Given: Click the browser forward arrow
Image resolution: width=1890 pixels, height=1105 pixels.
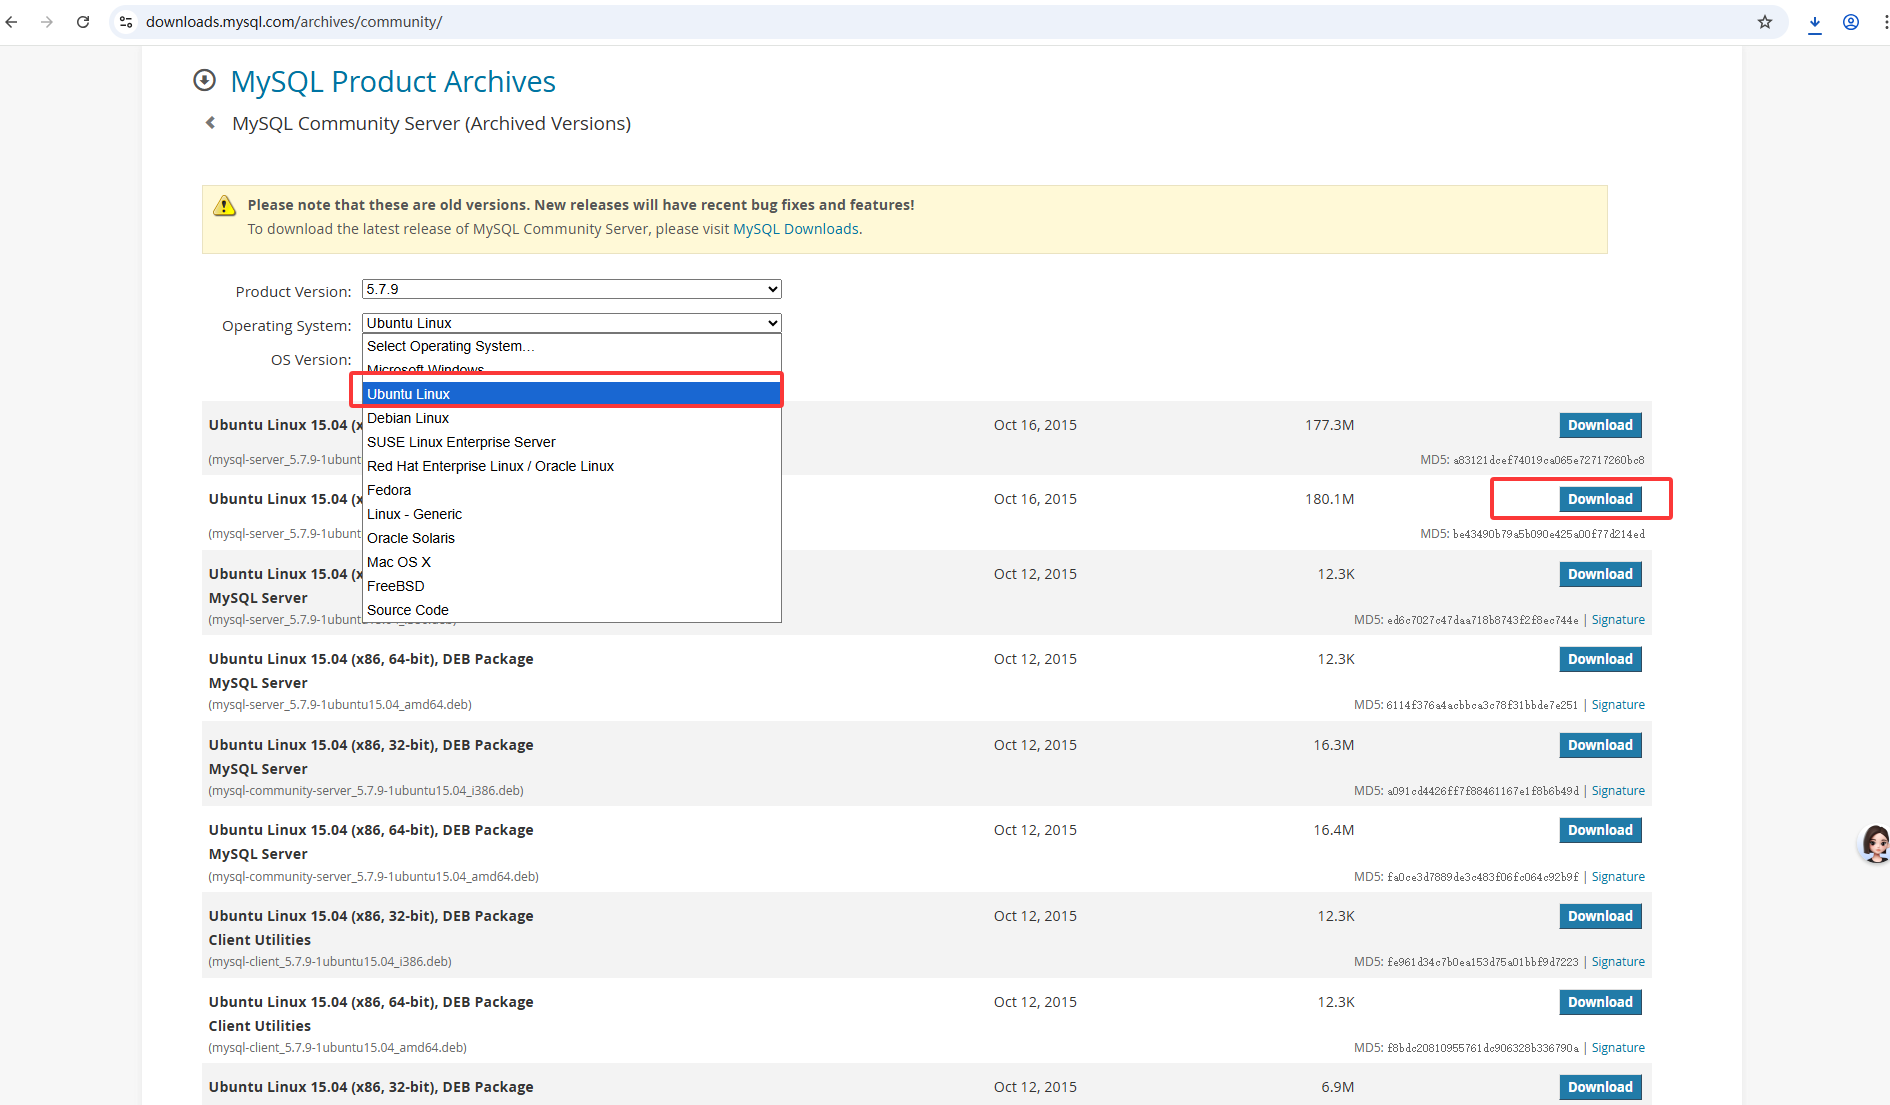Looking at the screenshot, I should click(x=47, y=22).
